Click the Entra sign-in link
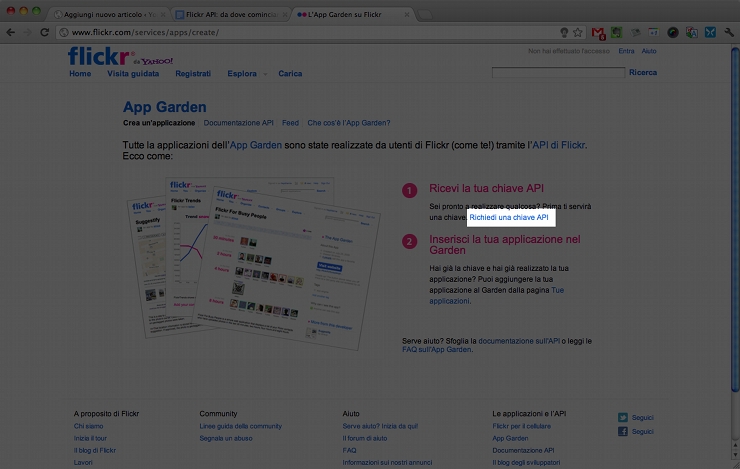This screenshot has width=740, height=469. (x=626, y=51)
